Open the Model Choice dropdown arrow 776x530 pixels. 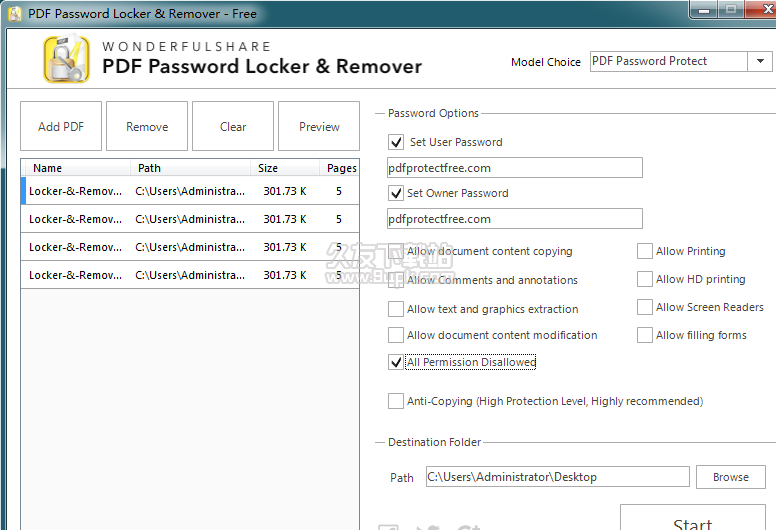(760, 61)
